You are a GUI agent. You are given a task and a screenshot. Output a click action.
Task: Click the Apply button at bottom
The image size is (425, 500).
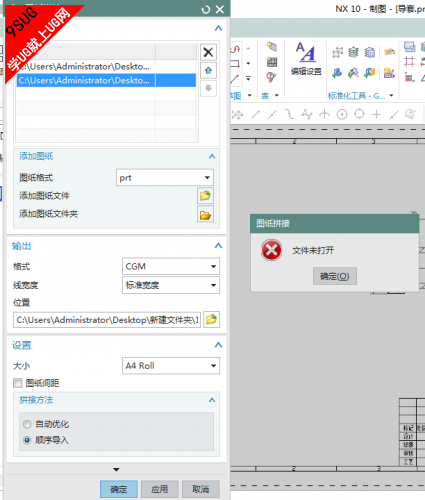click(160, 489)
